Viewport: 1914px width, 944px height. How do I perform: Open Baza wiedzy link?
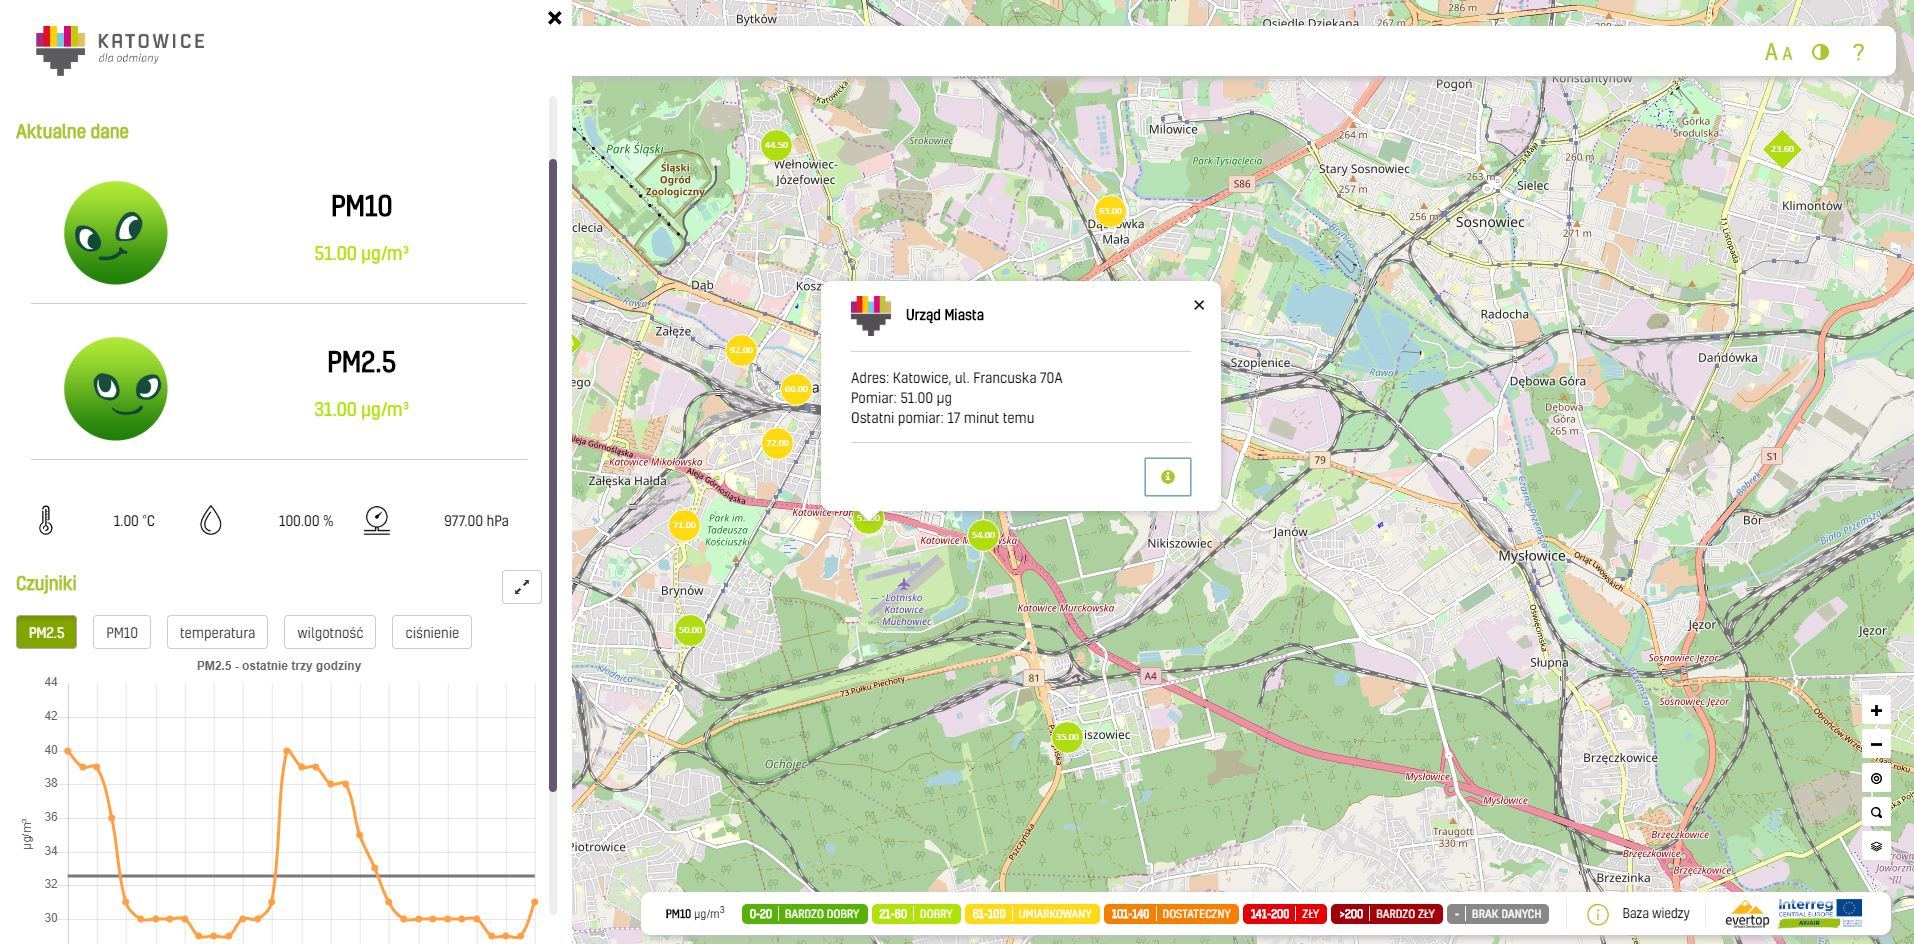[x=1655, y=914]
